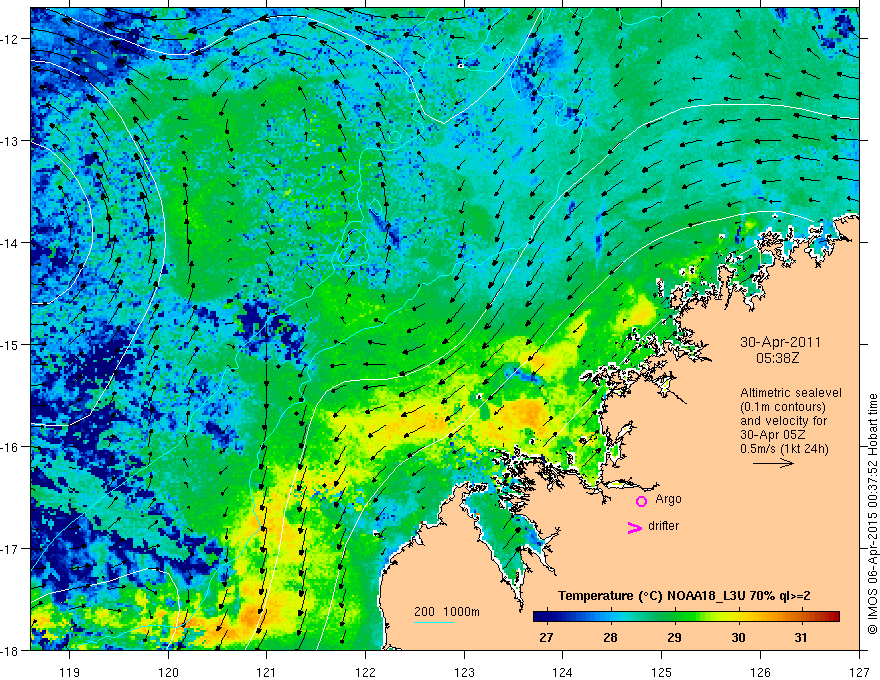
Task: Click the 05:38Z time label
Action: click(x=777, y=357)
